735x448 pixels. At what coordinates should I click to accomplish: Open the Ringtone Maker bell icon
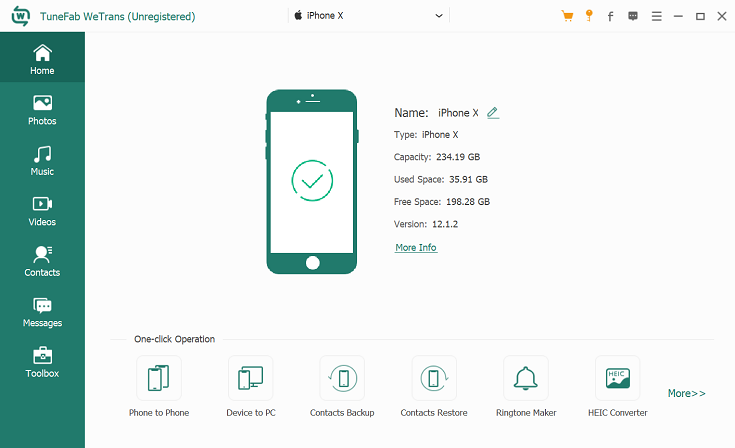[525, 378]
